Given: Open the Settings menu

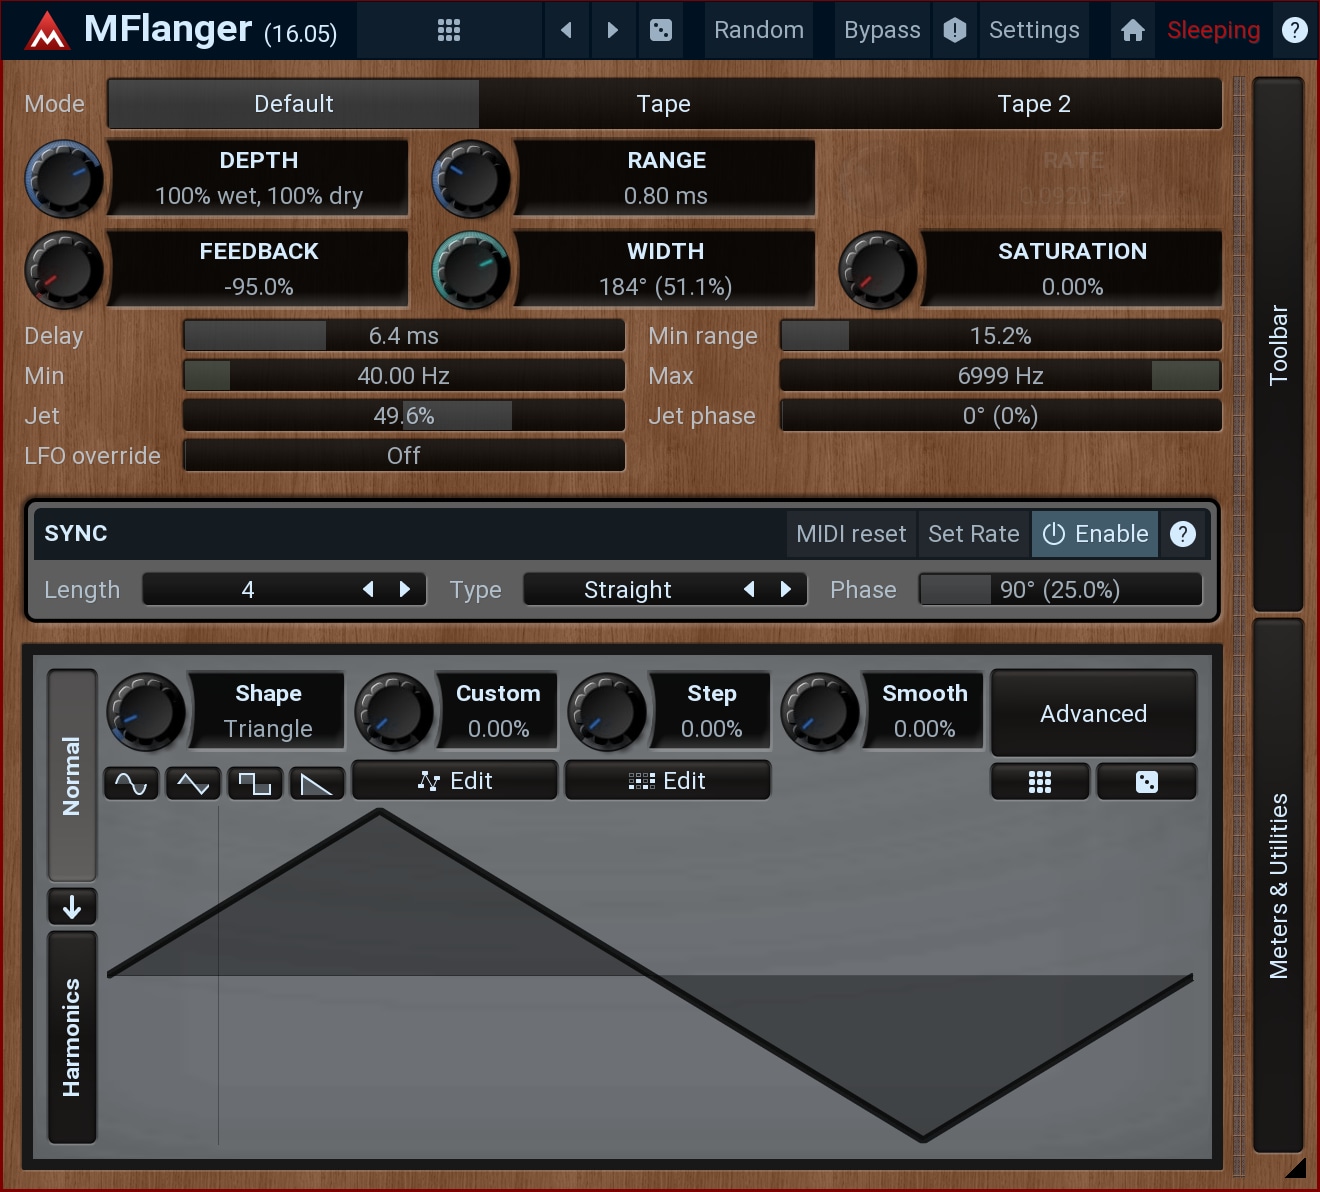Looking at the screenshot, I should tap(1034, 30).
